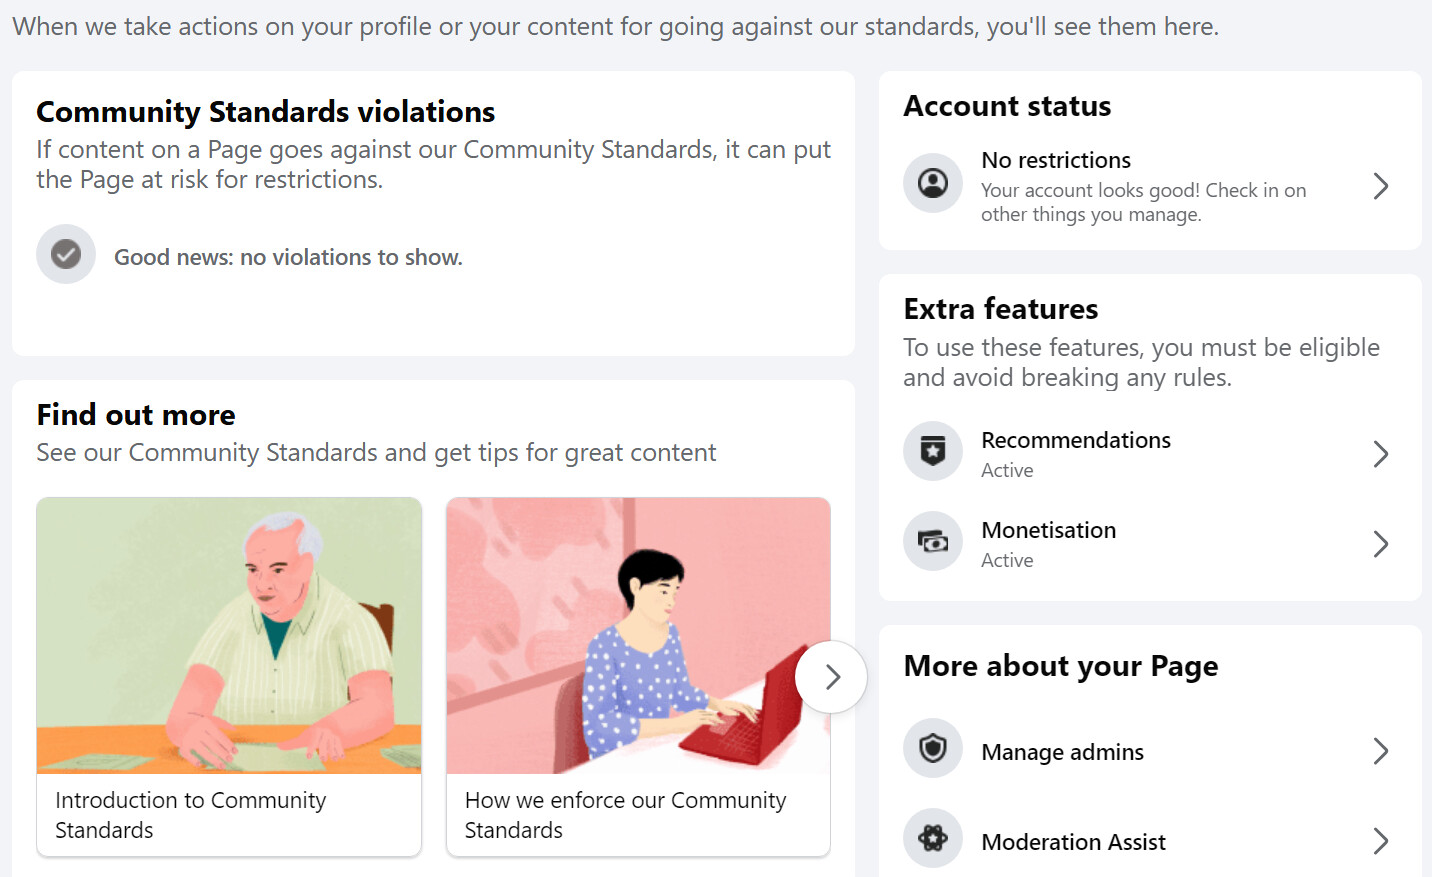Click the Manage admins shield icon
Image resolution: width=1432 pixels, height=877 pixels.
(x=933, y=748)
